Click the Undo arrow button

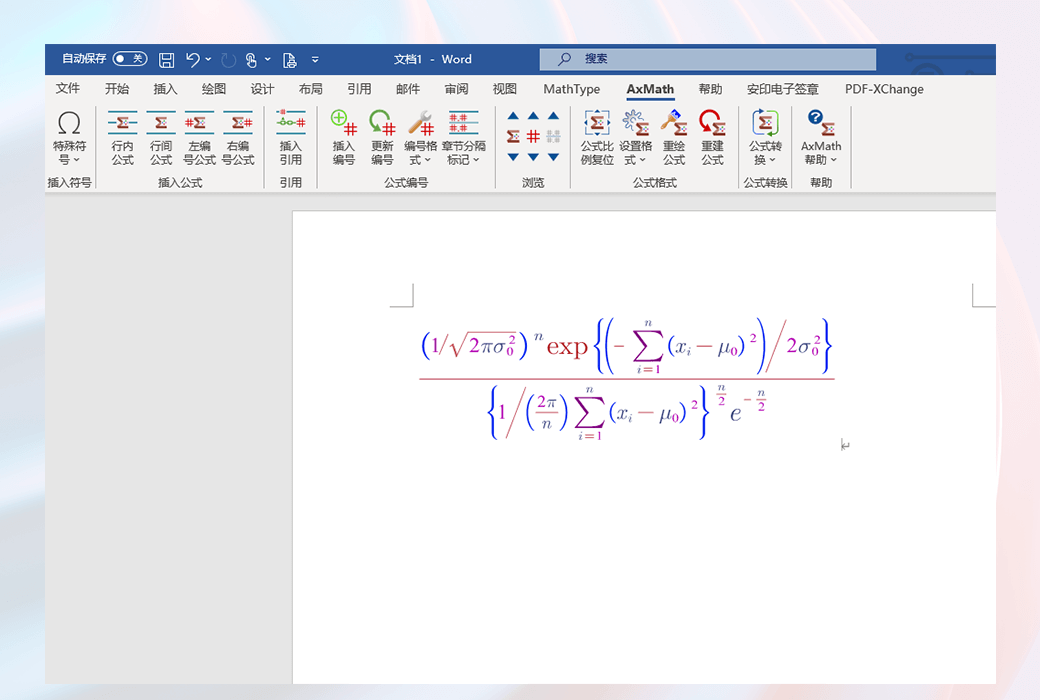click(193, 59)
